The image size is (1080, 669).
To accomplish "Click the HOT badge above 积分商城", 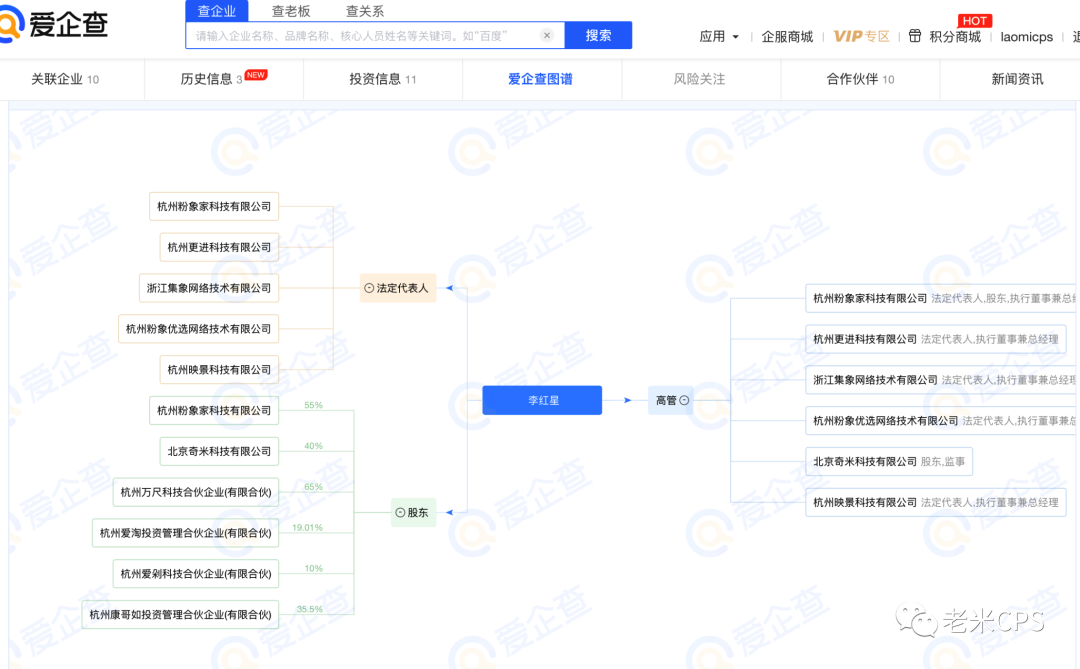I will [975, 21].
